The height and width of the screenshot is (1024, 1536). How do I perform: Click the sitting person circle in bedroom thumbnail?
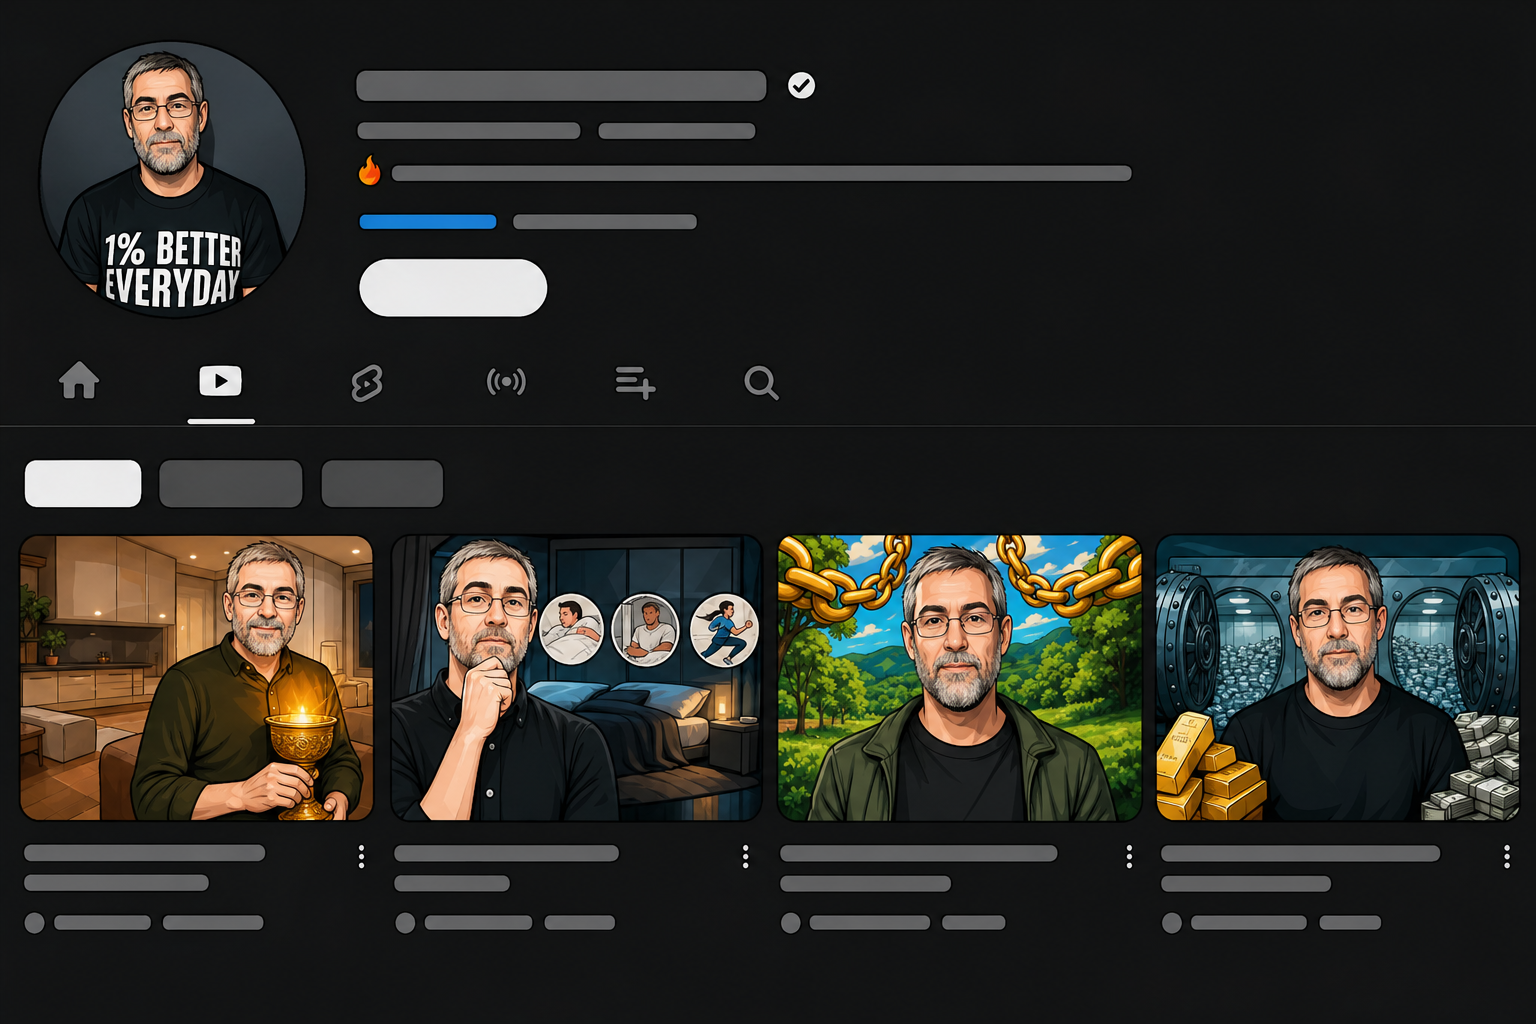647,629
